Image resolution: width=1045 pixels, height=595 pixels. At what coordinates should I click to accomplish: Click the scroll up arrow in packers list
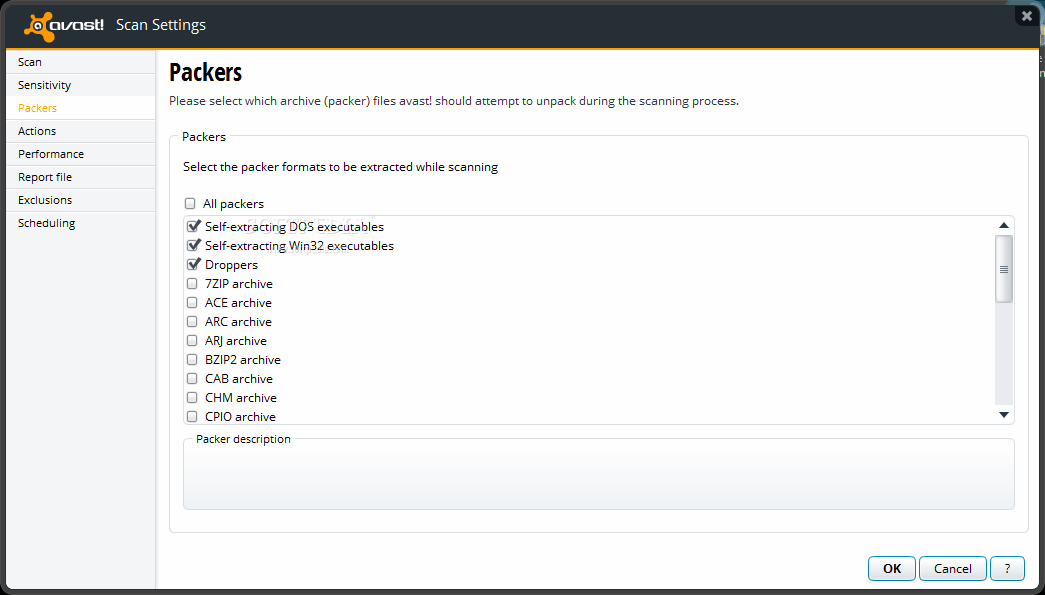point(1004,226)
